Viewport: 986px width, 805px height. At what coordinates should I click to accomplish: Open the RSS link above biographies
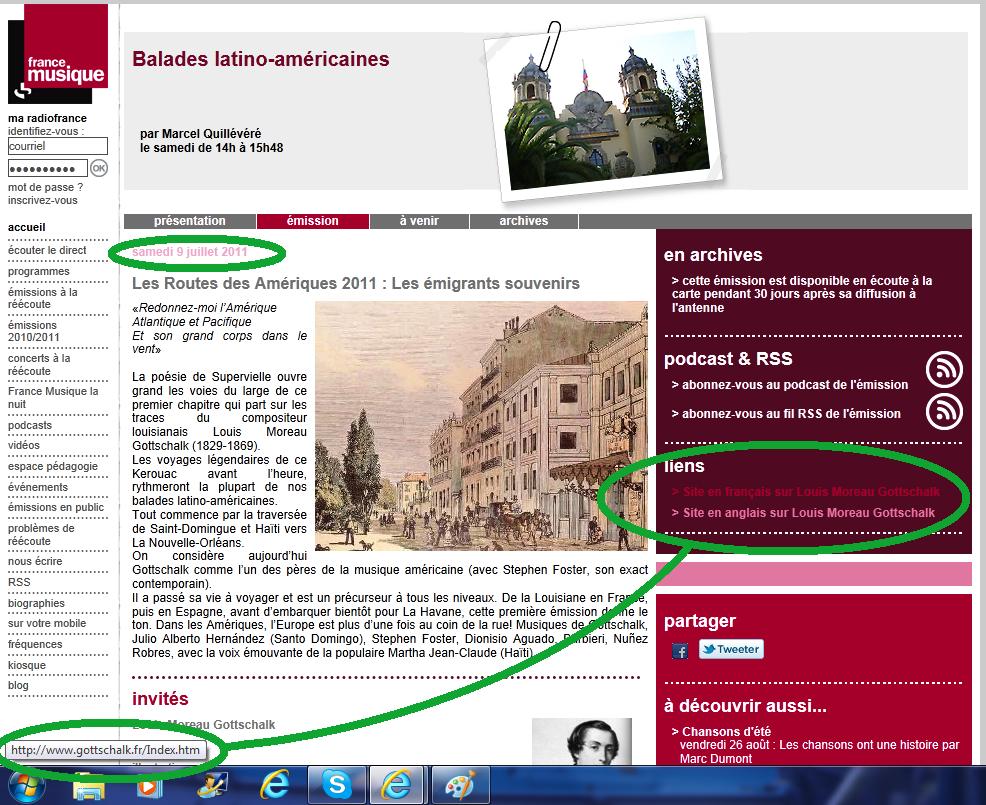[x=19, y=582]
